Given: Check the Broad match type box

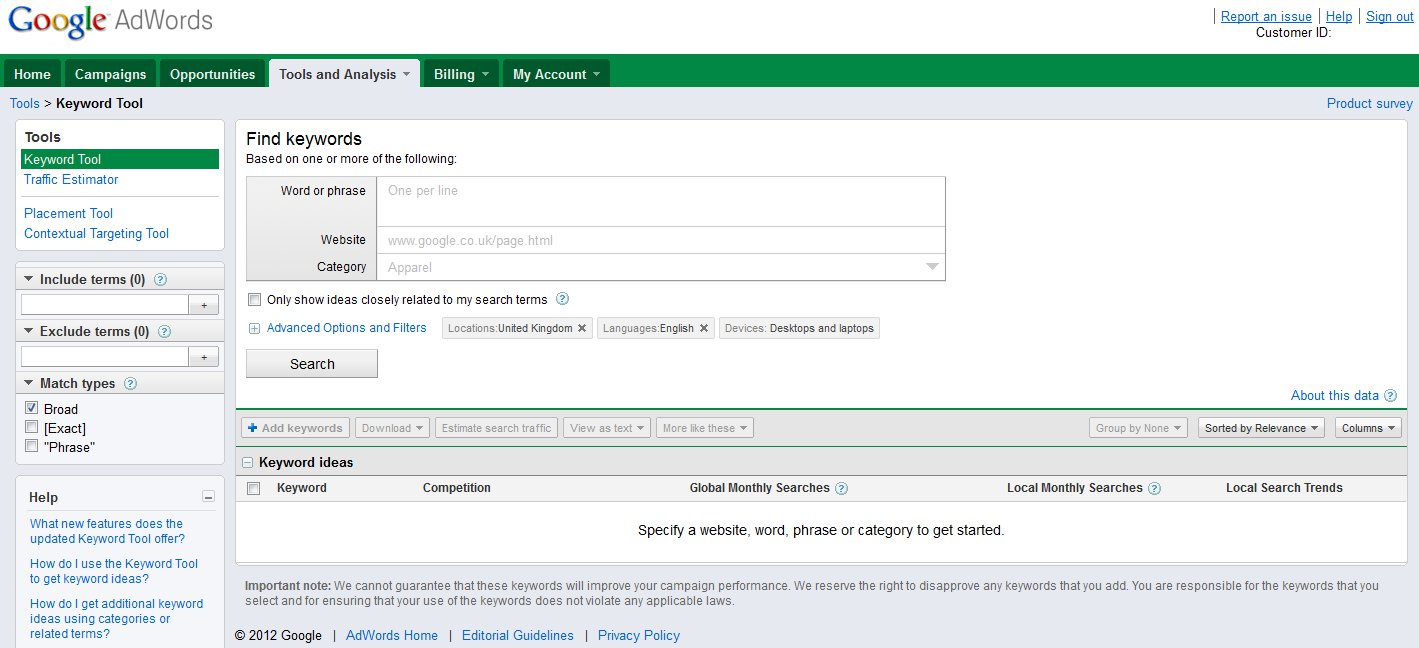Looking at the screenshot, I should coord(32,408).
